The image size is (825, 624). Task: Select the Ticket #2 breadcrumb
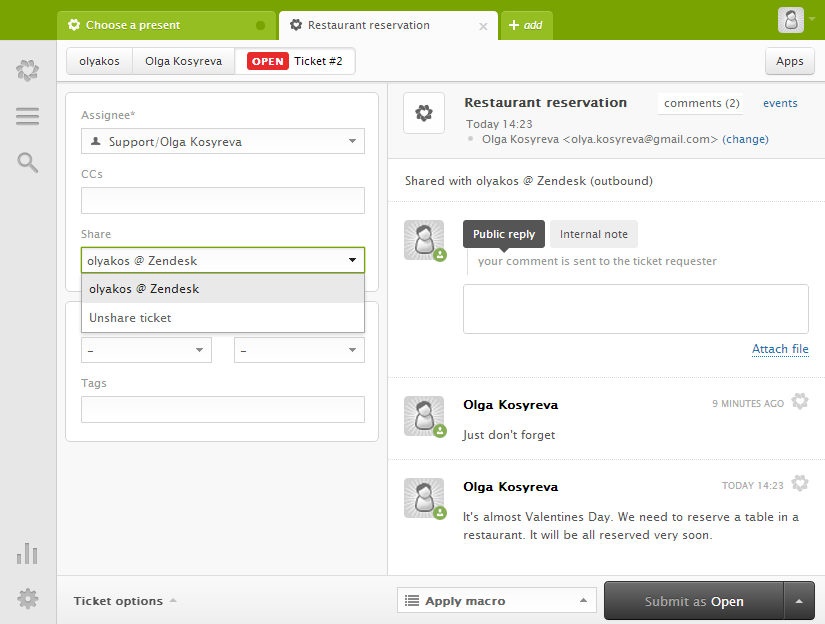[295, 61]
